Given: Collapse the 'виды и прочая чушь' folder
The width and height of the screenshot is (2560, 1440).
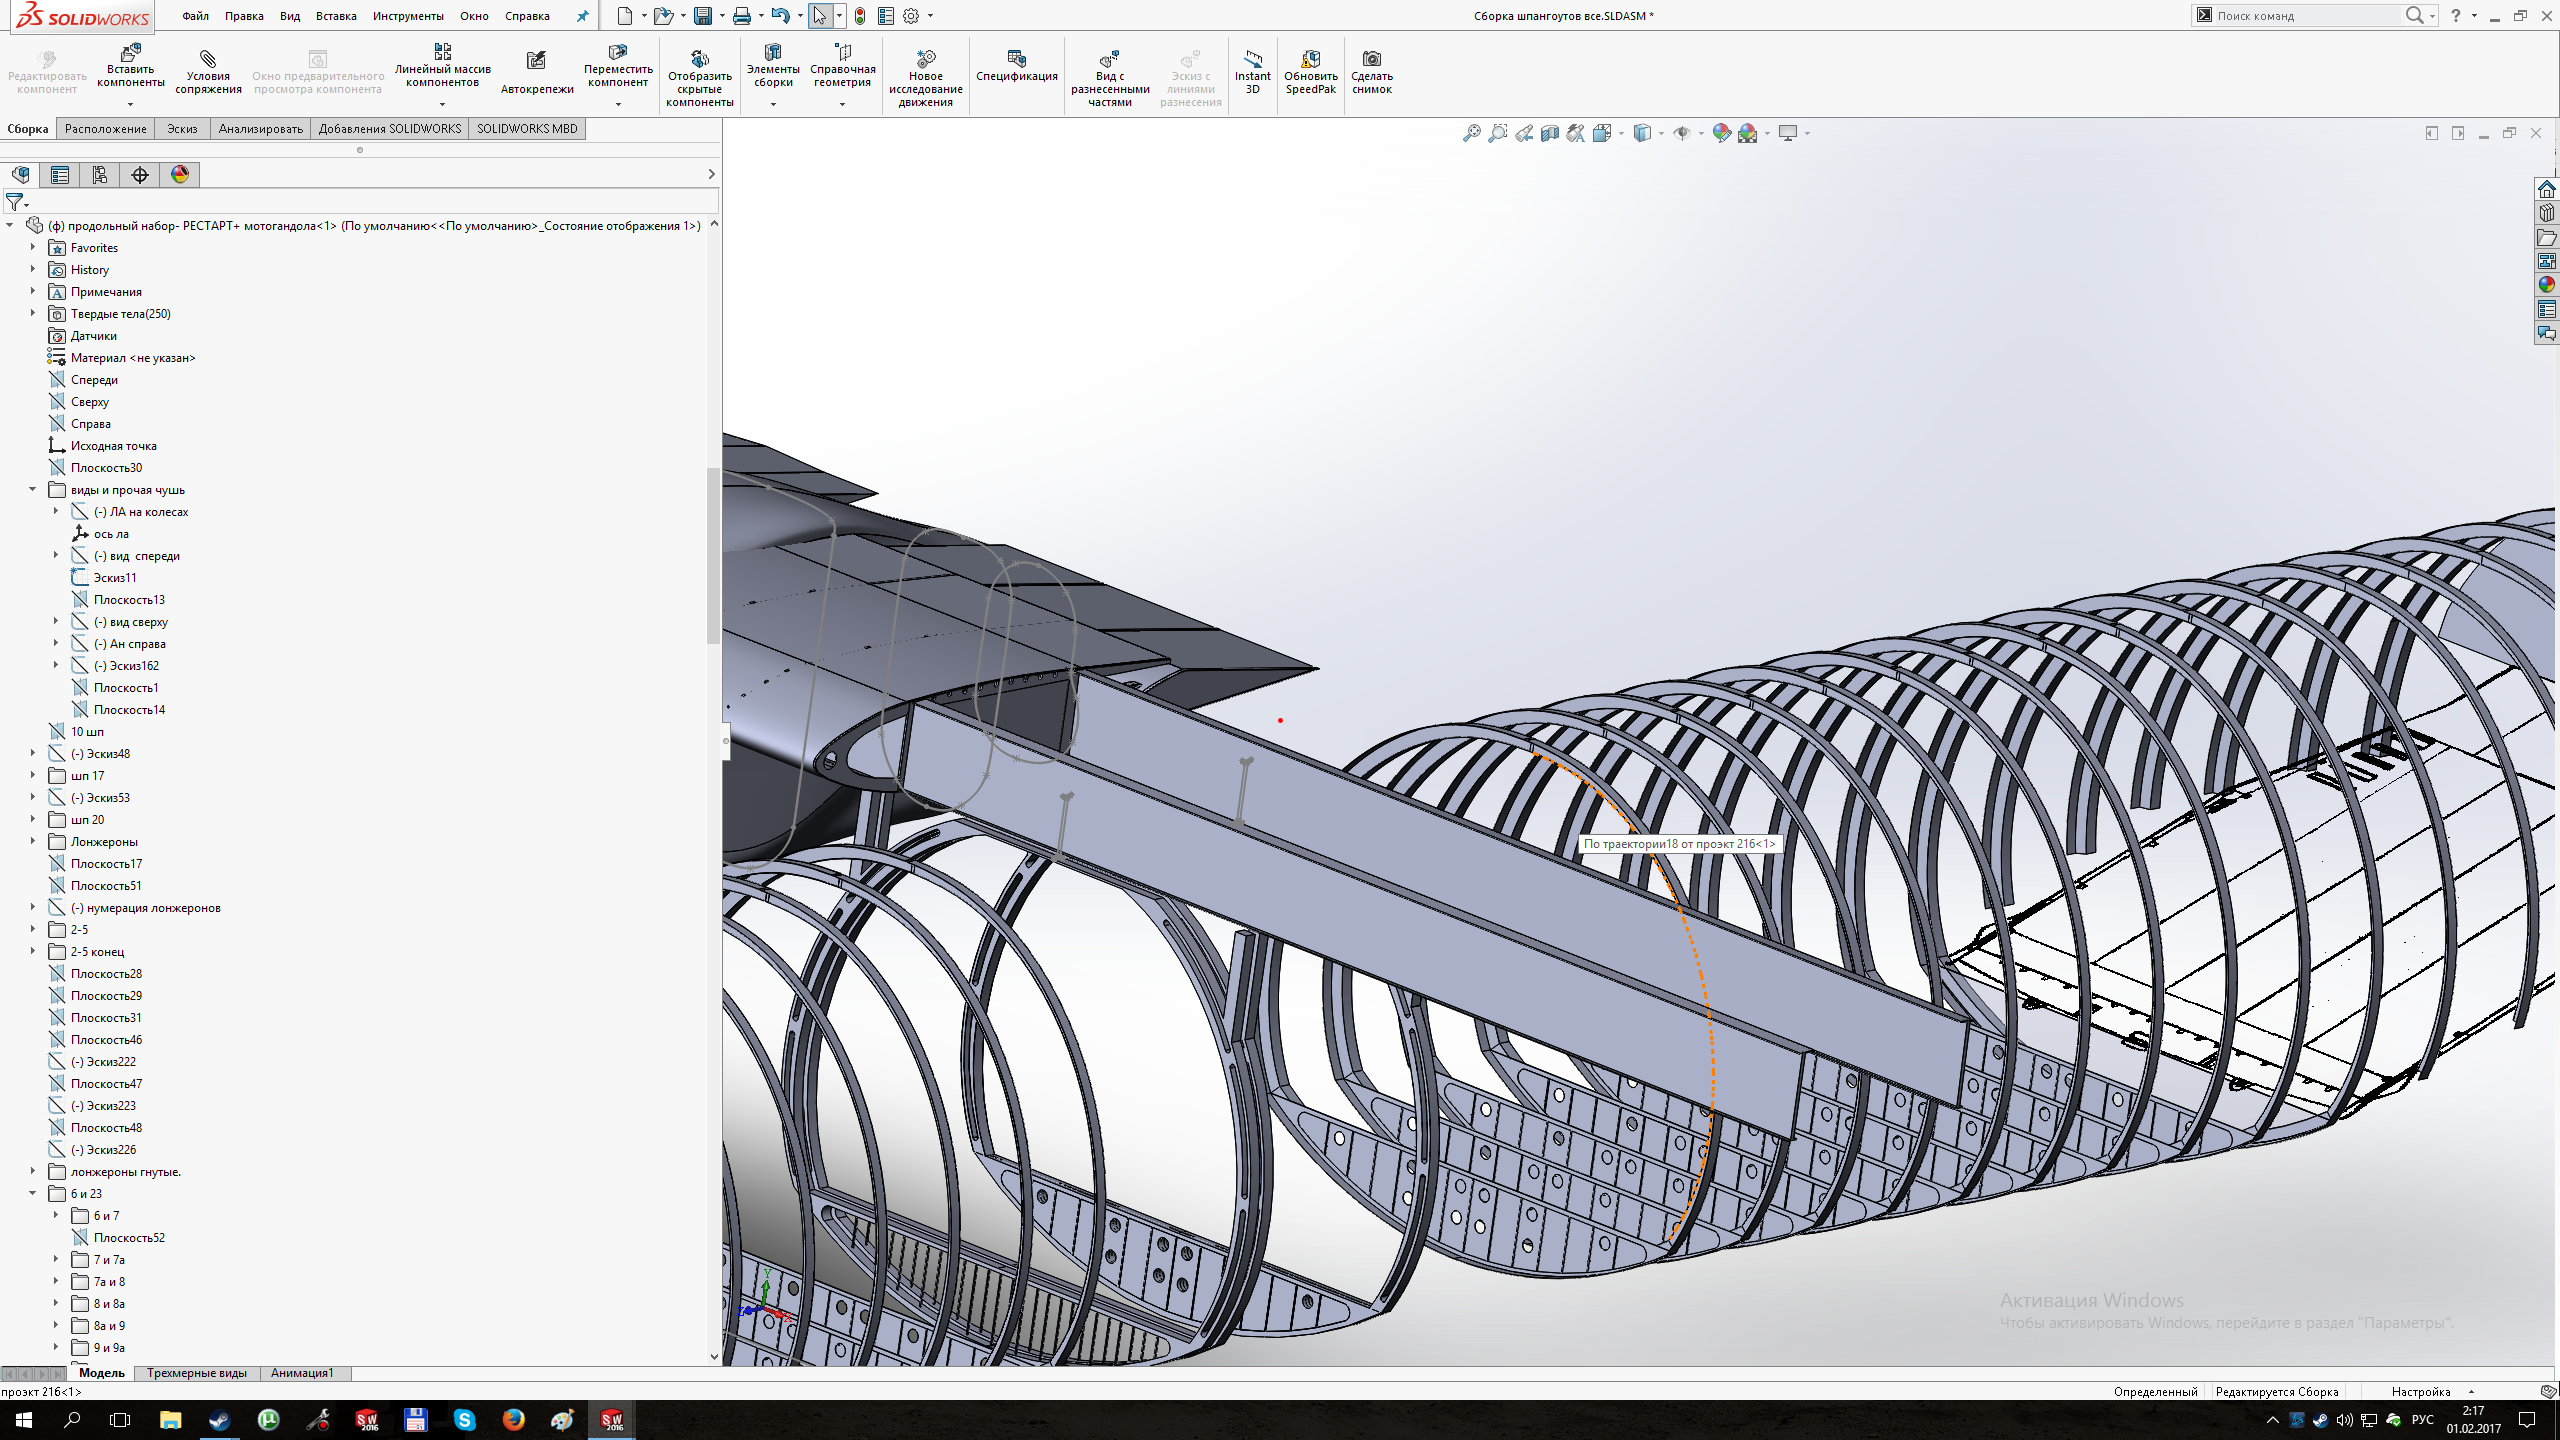Looking at the screenshot, I should [x=33, y=489].
